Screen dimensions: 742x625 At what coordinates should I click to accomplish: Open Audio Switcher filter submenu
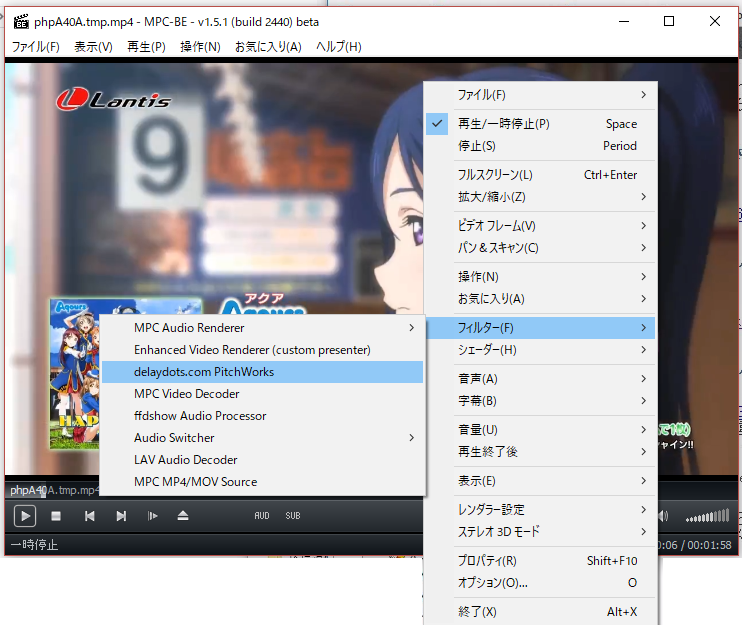pos(263,438)
